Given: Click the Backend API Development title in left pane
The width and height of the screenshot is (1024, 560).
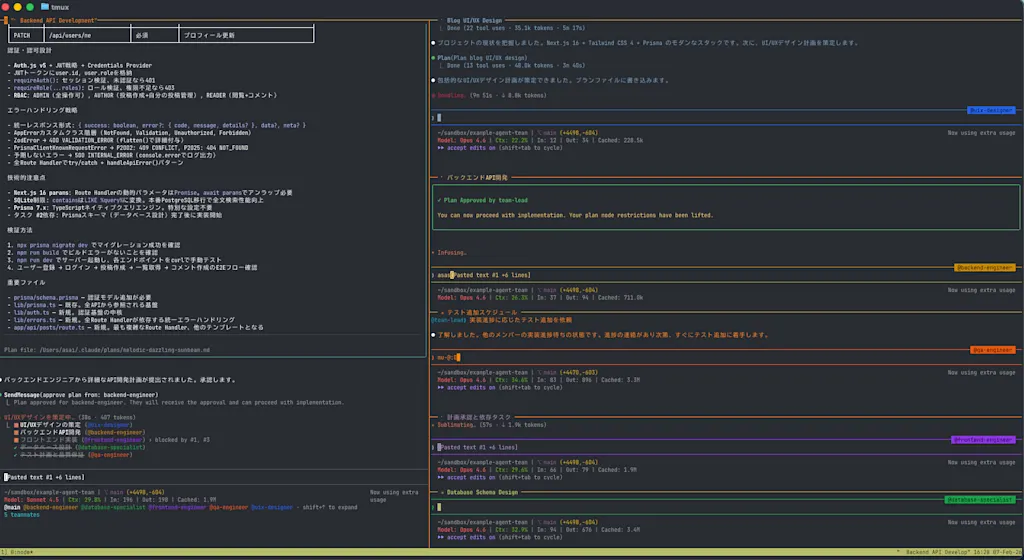Looking at the screenshot, I should [x=57, y=21].
